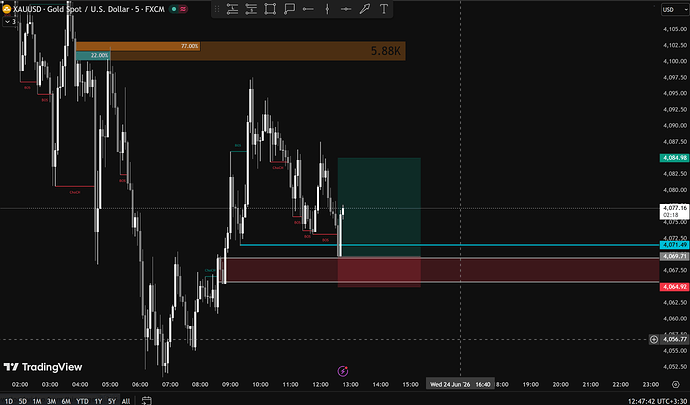Select the callout comment tool

pyautogui.click(x=289, y=9)
